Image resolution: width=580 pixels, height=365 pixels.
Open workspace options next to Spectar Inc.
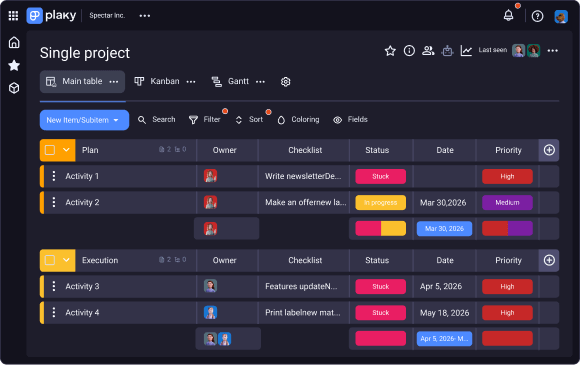(145, 16)
